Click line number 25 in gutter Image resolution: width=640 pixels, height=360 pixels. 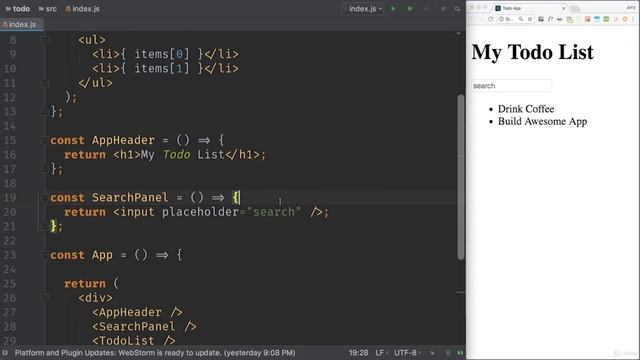[10, 284]
